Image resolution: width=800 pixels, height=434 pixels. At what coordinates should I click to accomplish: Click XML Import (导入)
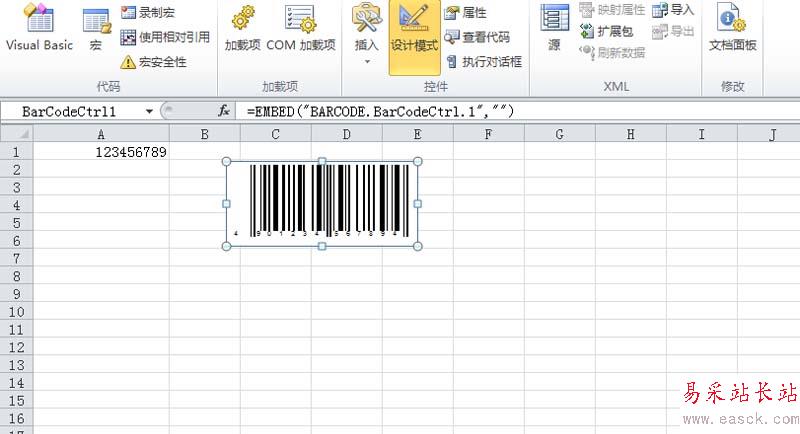(673, 9)
